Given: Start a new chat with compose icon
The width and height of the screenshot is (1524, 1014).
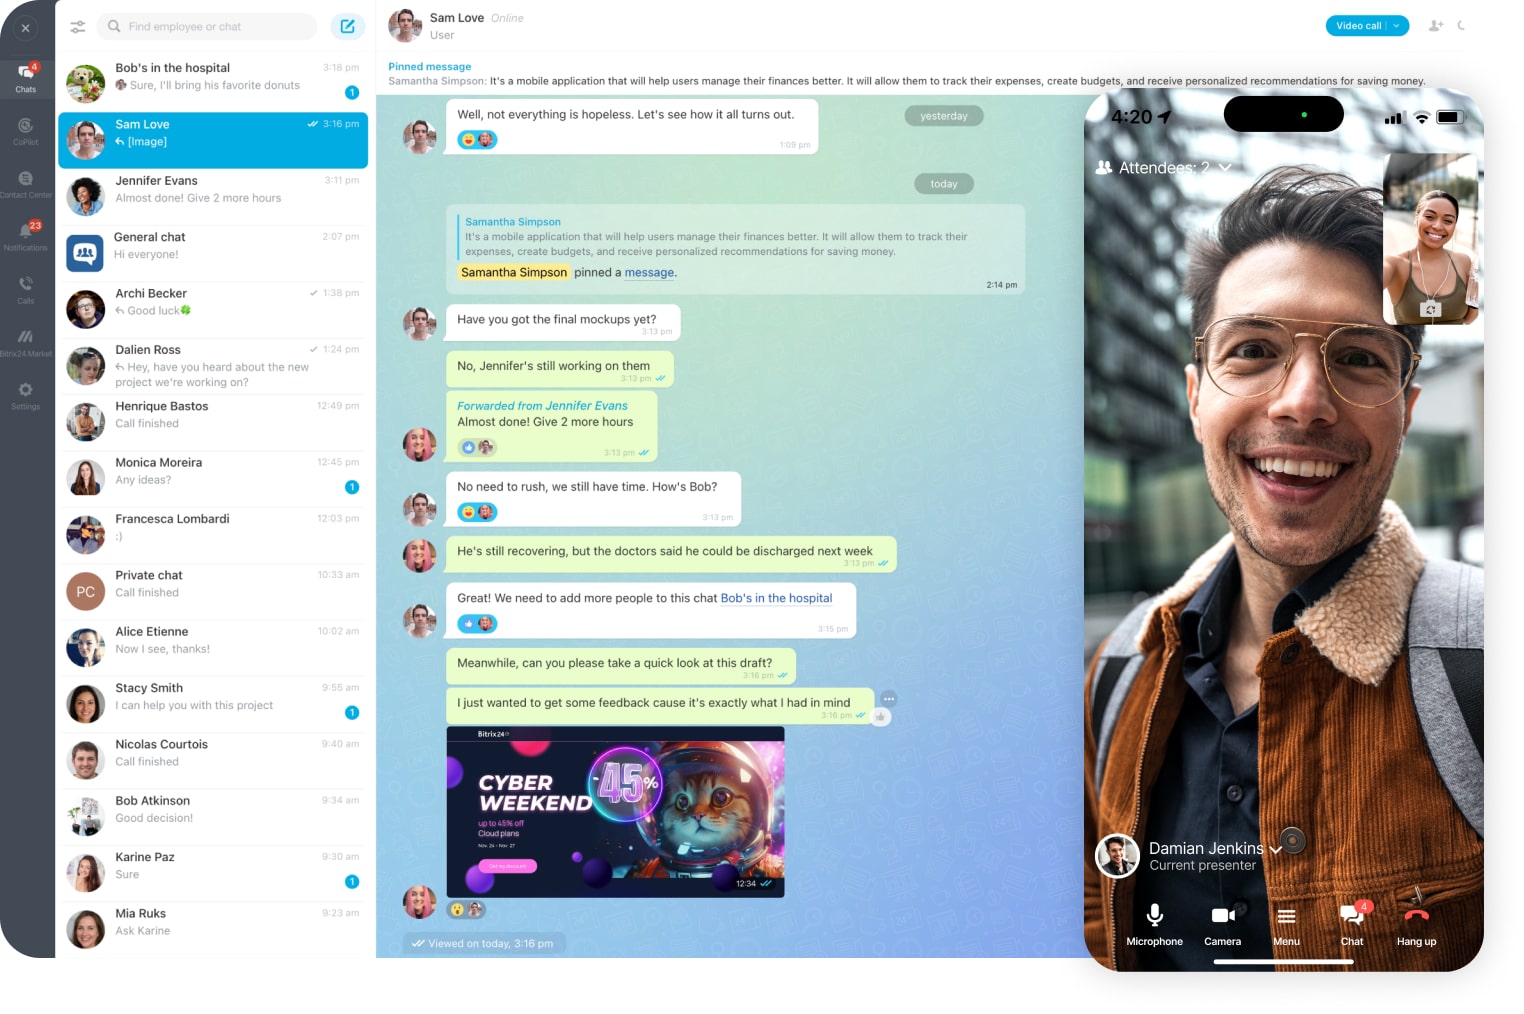Looking at the screenshot, I should pyautogui.click(x=348, y=27).
